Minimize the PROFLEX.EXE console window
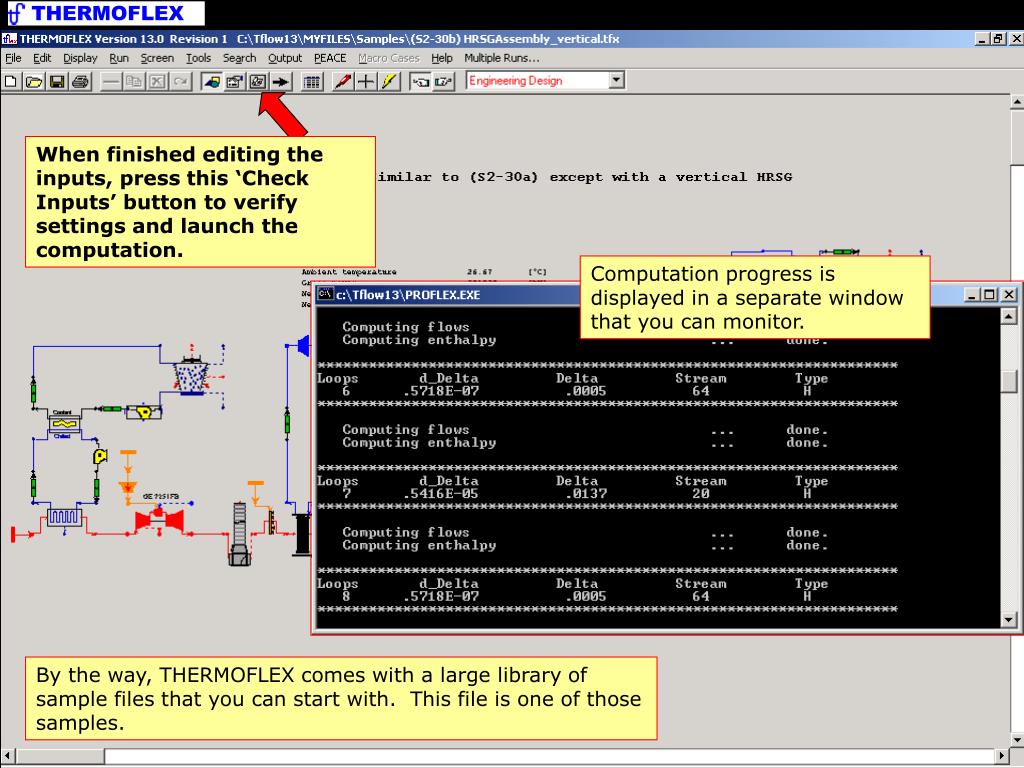 (x=972, y=295)
